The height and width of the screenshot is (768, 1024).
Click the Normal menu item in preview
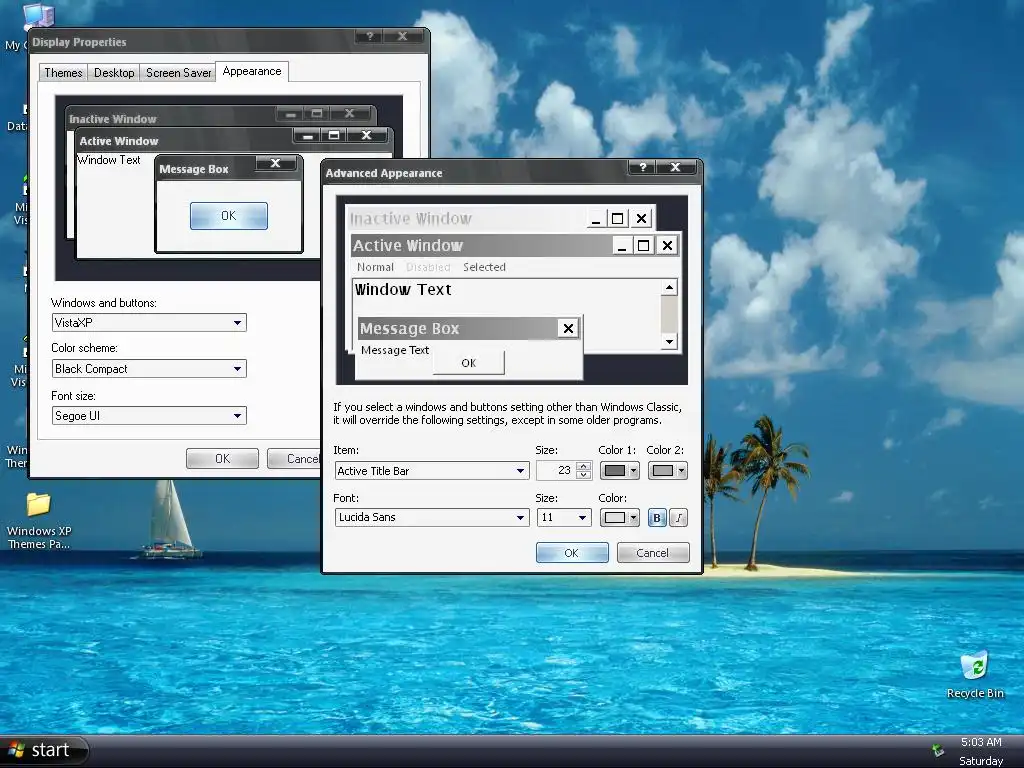[376, 267]
